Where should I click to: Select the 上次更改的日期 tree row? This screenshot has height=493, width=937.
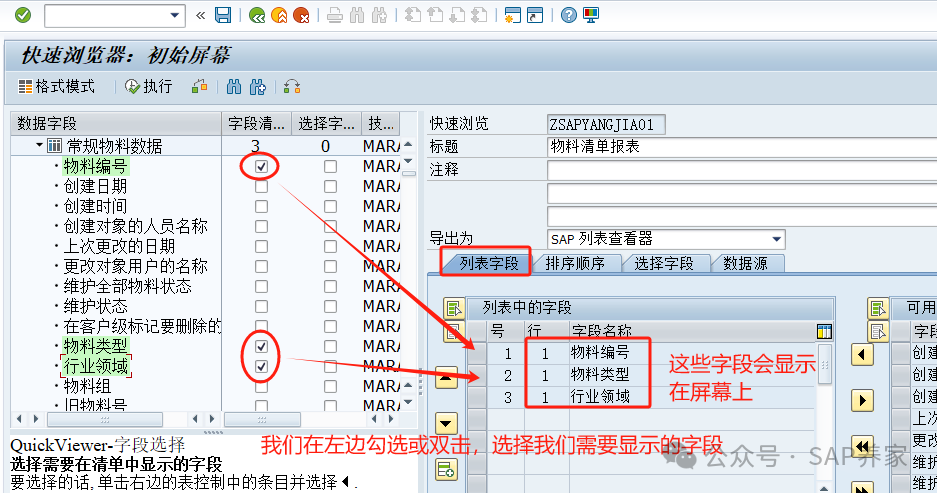point(119,246)
